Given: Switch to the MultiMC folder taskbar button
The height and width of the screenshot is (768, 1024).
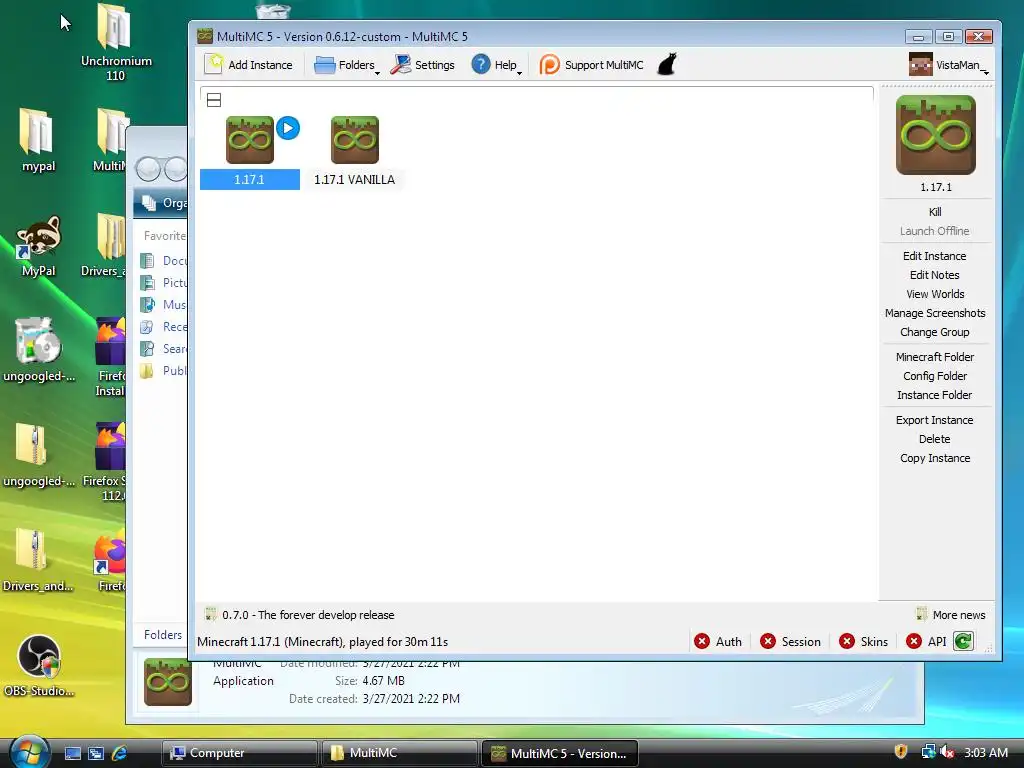Looking at the screenshot, I should [399, 753].
